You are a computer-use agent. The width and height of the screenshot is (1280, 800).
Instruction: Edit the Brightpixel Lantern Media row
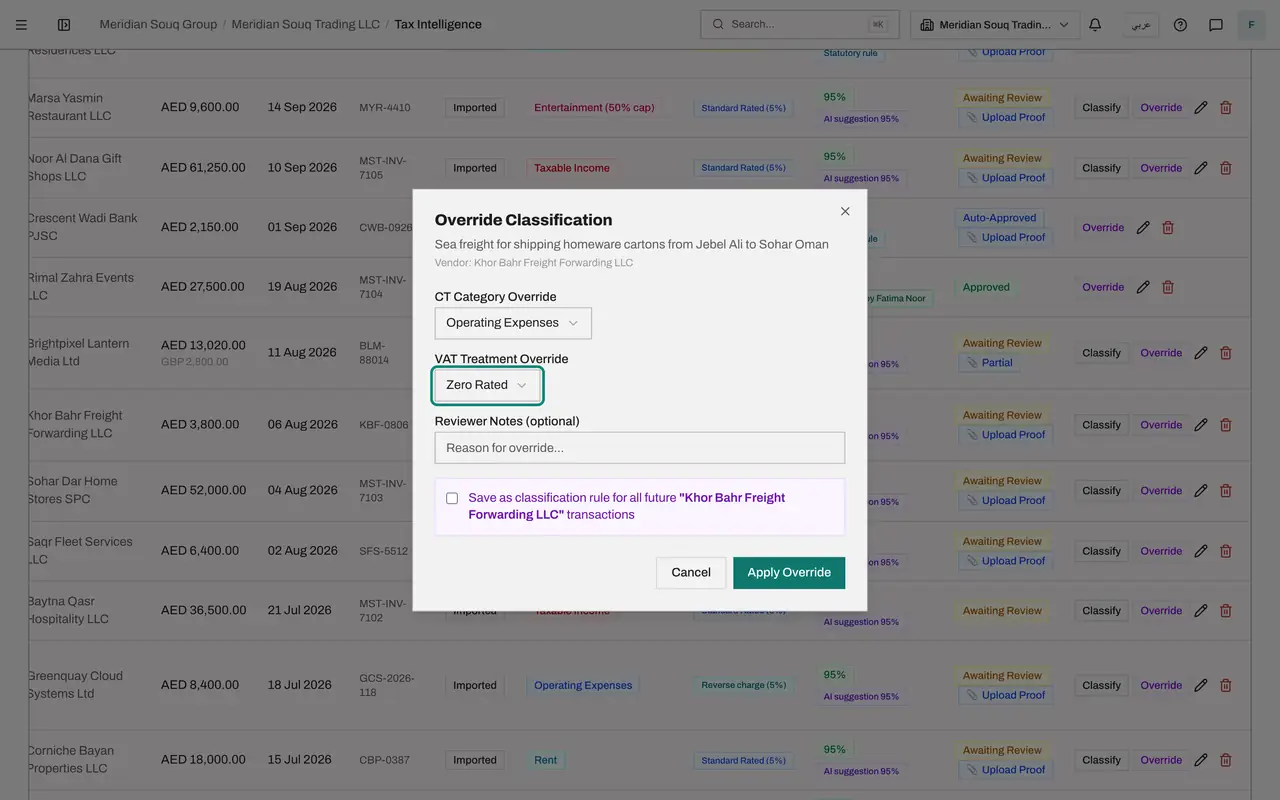1201,353
